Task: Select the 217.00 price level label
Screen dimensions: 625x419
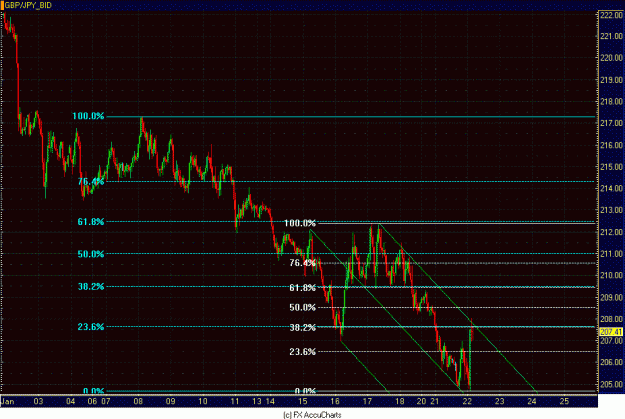Action: pos(611,123)
